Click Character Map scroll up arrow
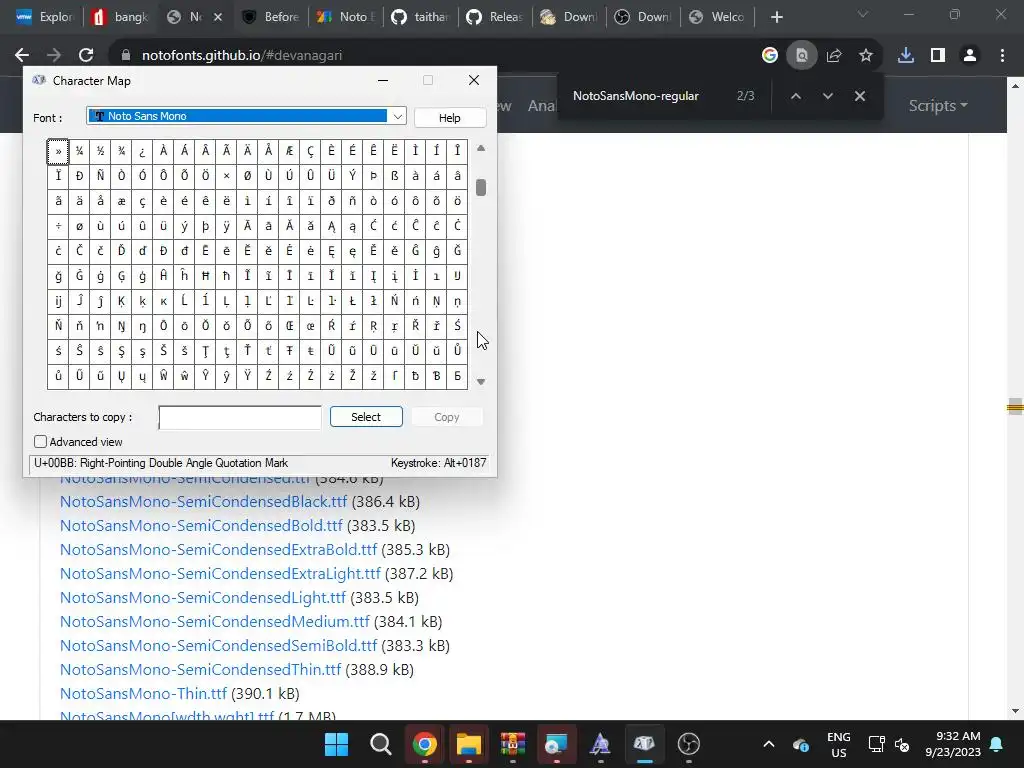The width and height of the screenshot is (1024, 768). [x=481, y=148]
